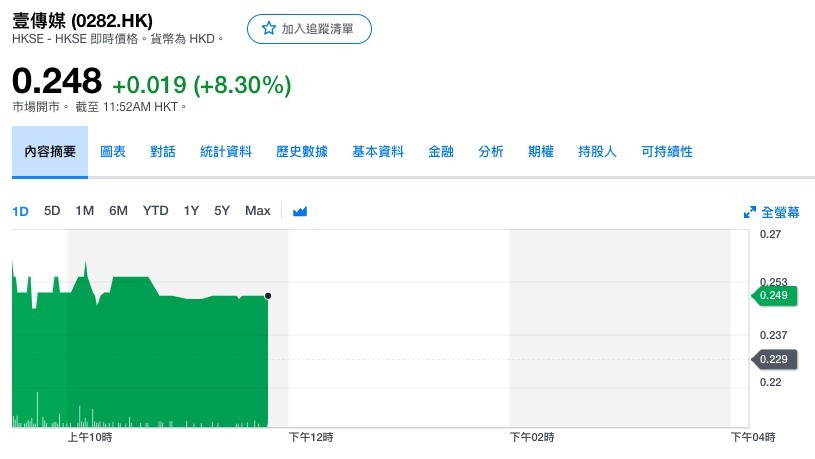Click the stock title 壹傳媒 (0282.HK)
Image resolution: width=815 pixels, height=459 pixels.
[82, 21]
